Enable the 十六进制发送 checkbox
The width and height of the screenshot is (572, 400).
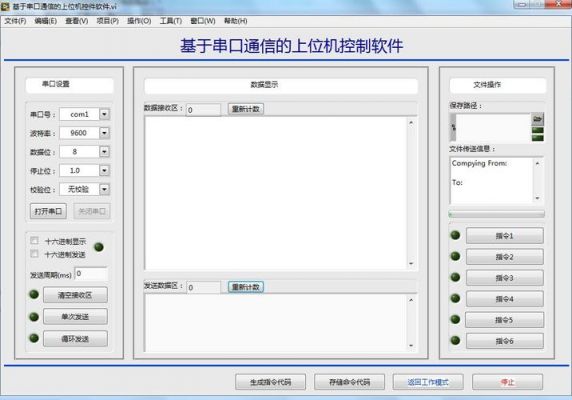(34, 254)
